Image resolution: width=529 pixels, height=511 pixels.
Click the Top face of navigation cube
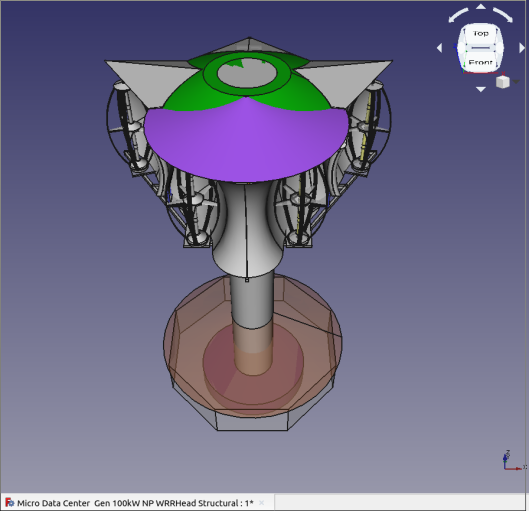(x=480, y=34)
